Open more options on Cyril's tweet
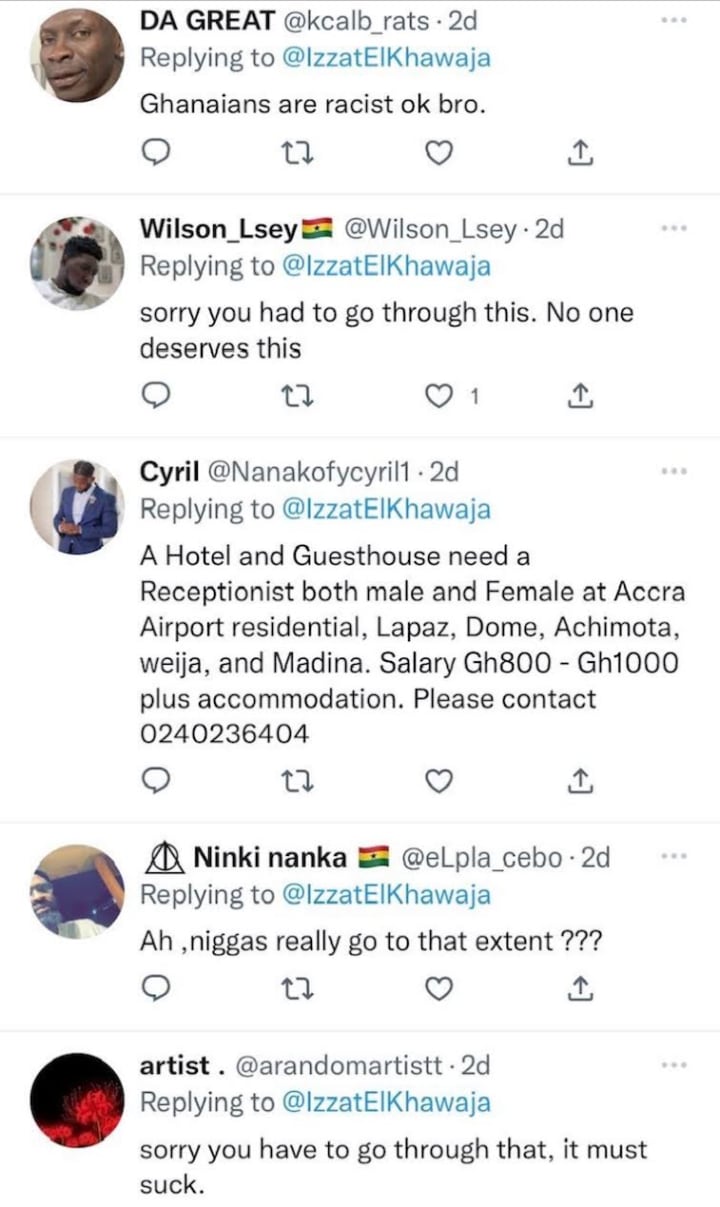 (x=675, y=470)
